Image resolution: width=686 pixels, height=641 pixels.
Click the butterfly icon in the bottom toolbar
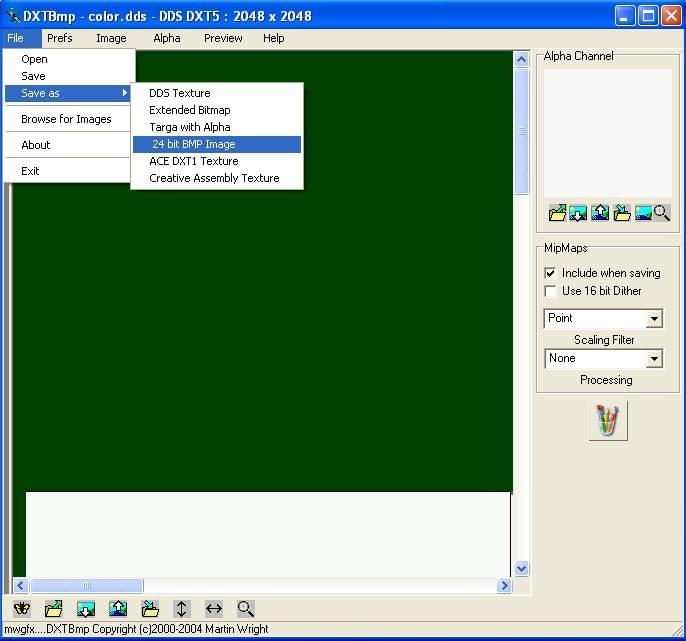[x=21, y=609]
